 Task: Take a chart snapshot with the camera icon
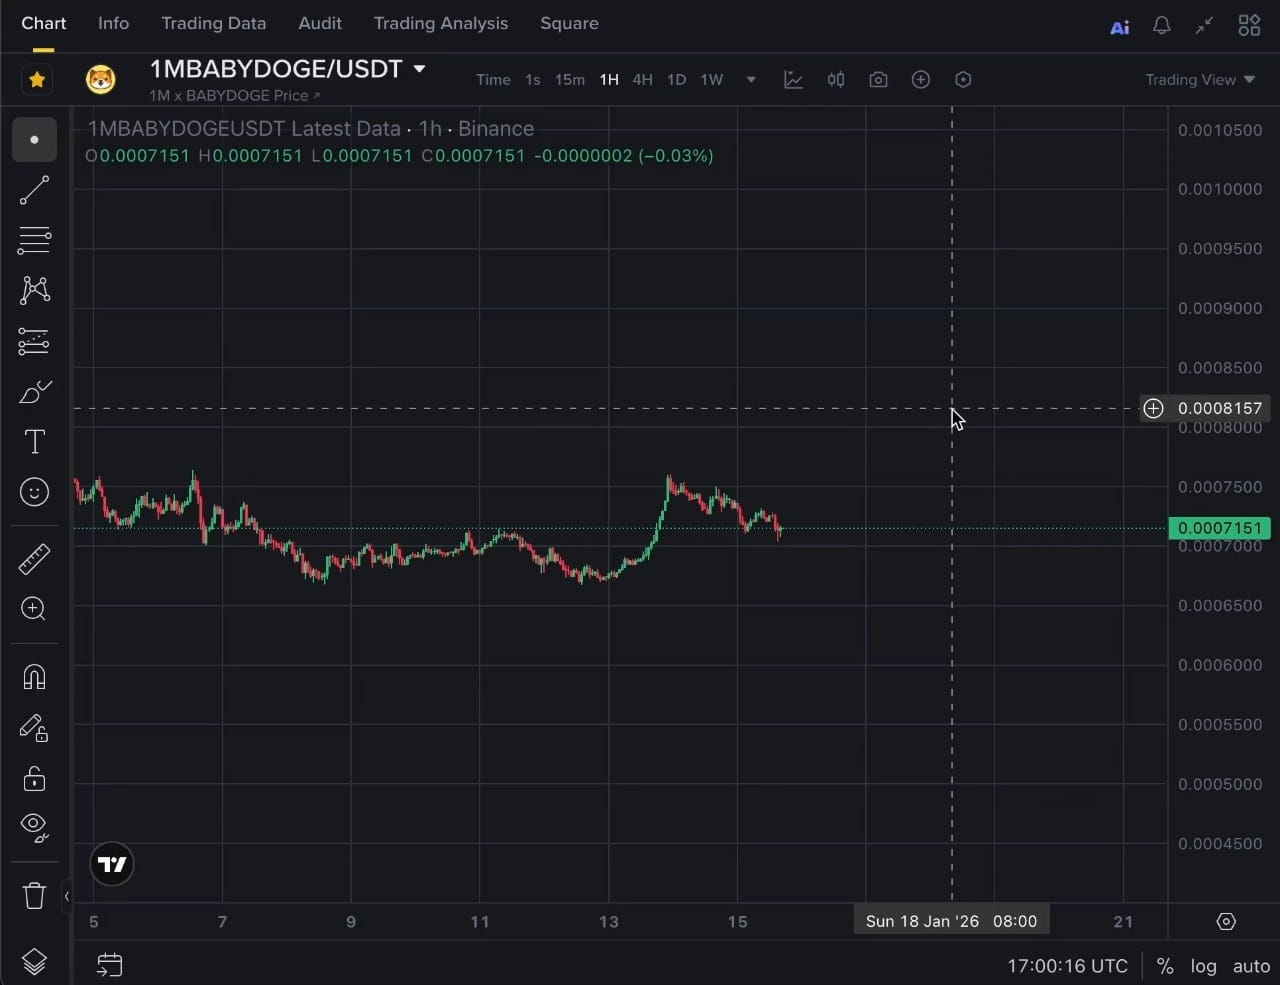click(878, 79)
